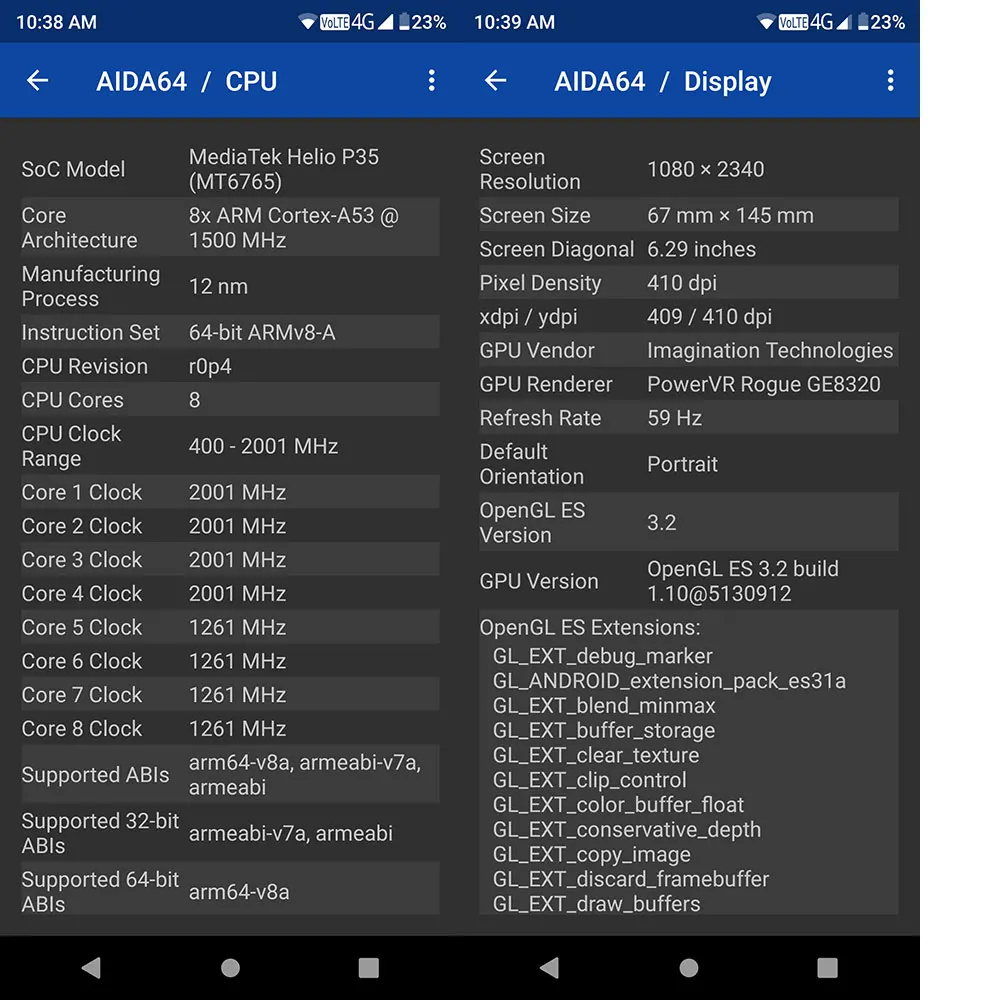Tap back arrow in AIDA64 CPU screen
Screen dimensions: 1000x1000
[x=38, y=80]
